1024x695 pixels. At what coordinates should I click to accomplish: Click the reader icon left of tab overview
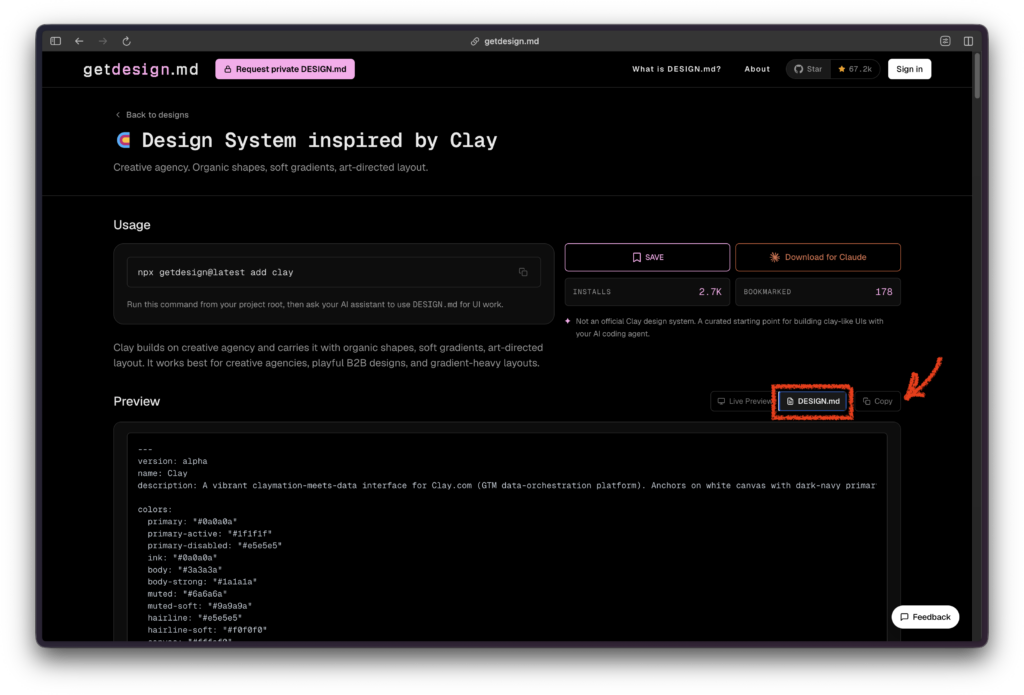point(945,41)
